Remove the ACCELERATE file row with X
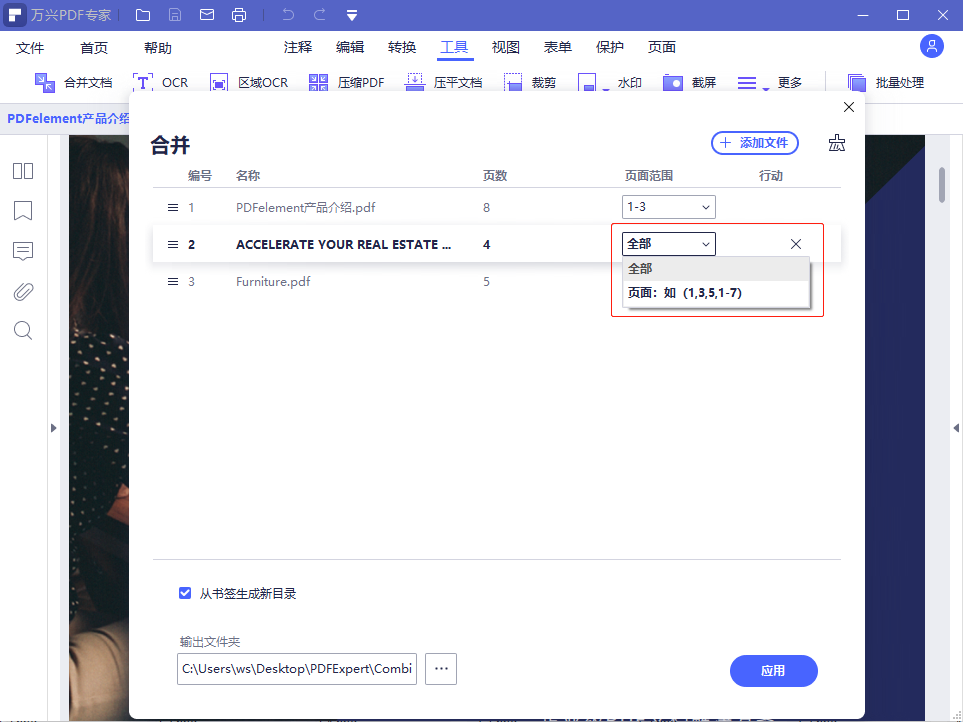Screen dimensions: 963x722 pos(796,244)
